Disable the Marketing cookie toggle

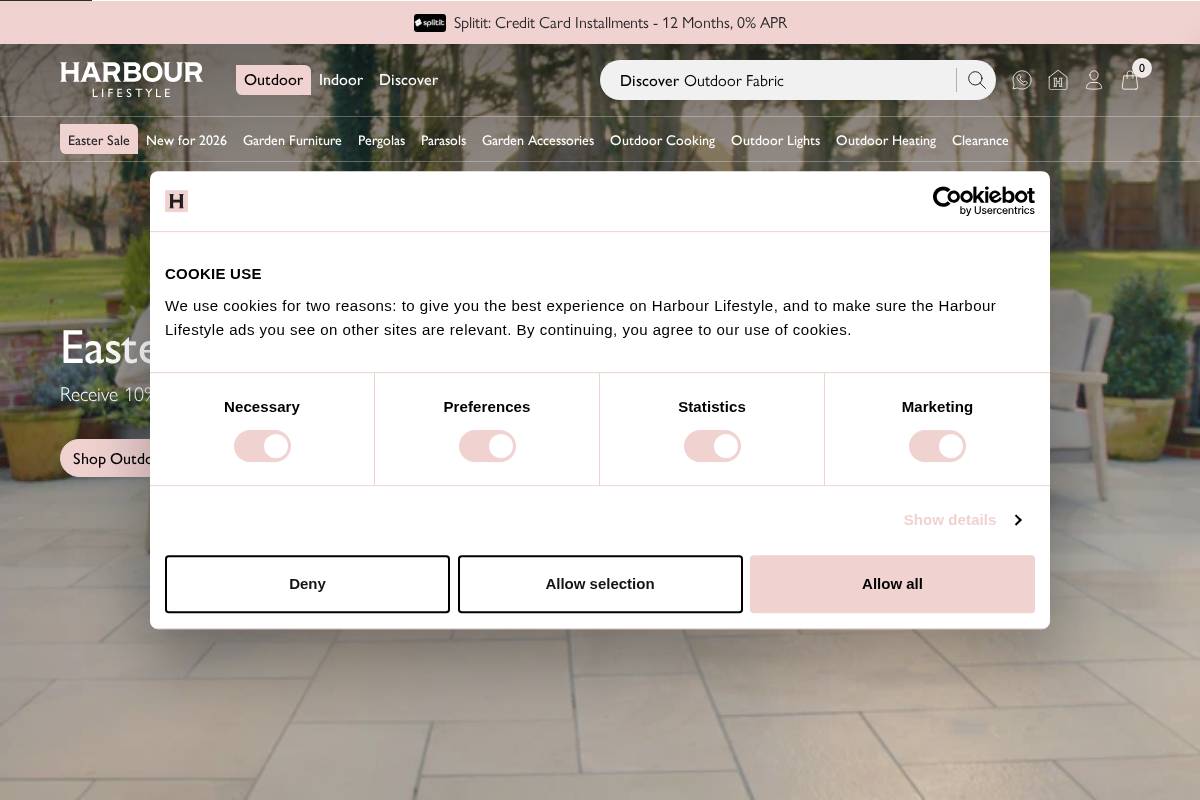tap(937, 446)
